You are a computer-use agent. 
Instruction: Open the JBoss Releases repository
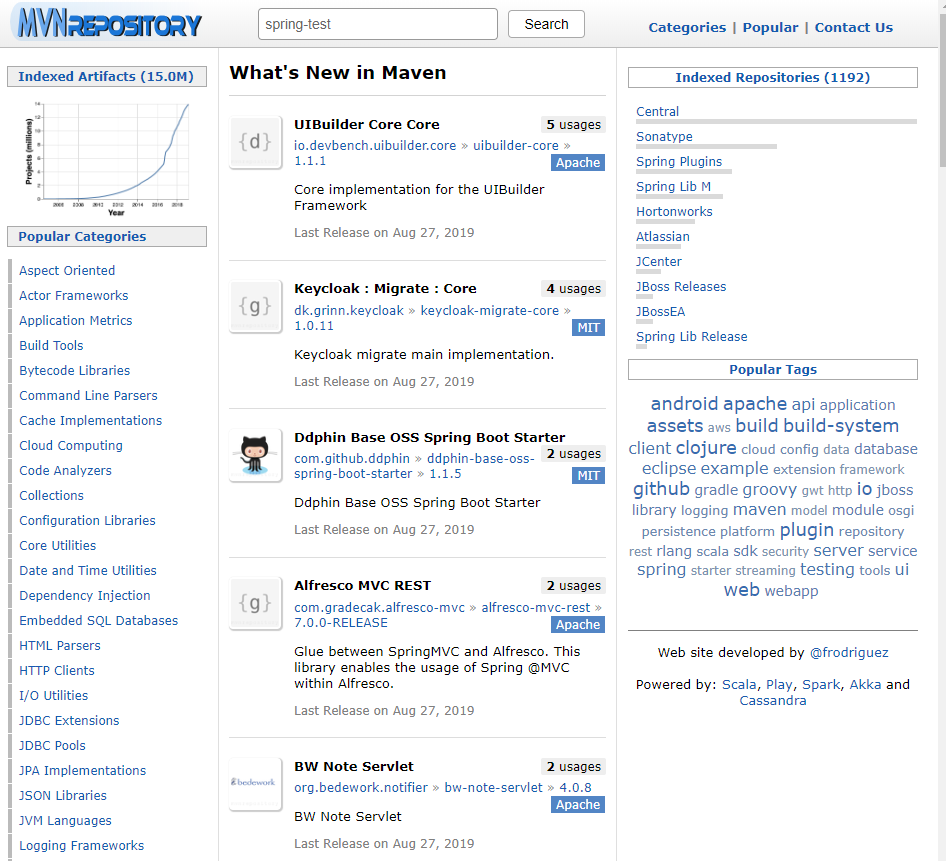681,287
